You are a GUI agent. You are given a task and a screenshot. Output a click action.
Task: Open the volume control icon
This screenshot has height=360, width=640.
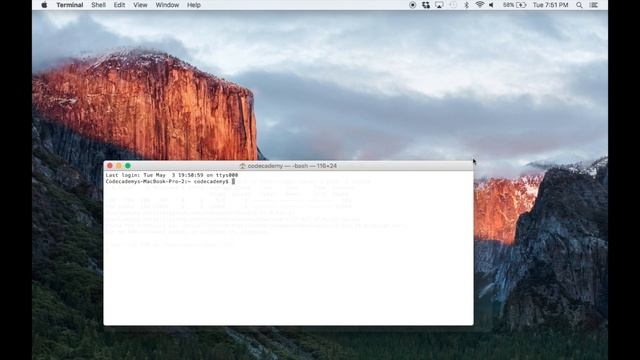[x=491, y=5]
